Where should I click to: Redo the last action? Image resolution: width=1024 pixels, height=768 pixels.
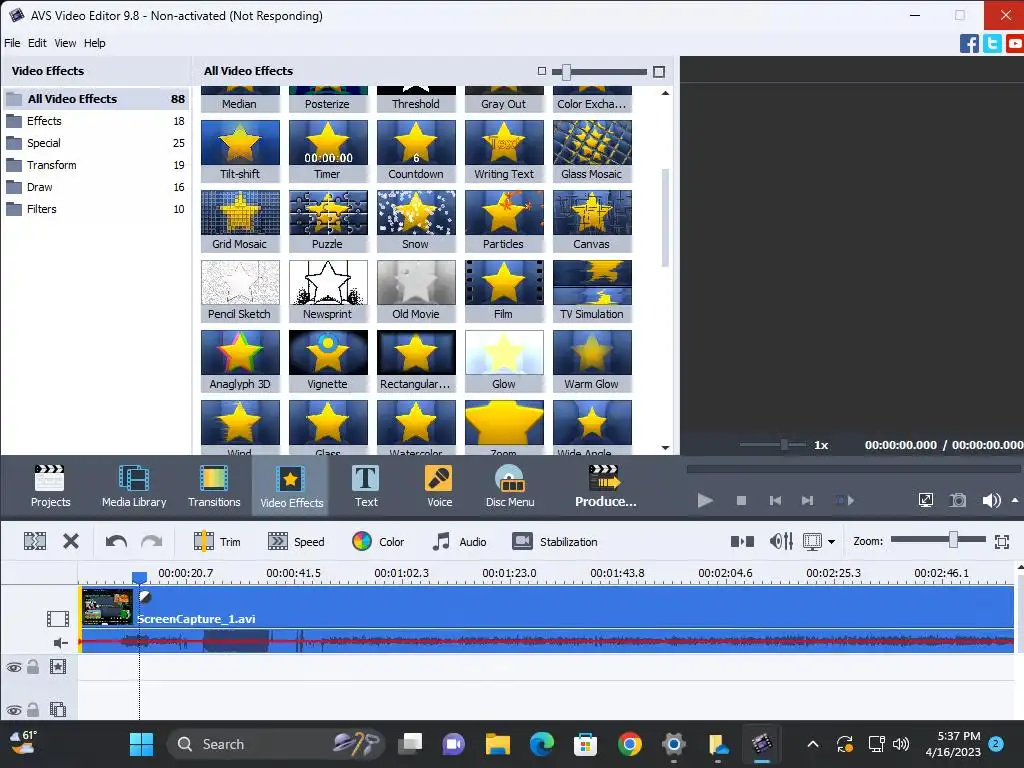tap(152, 541)
